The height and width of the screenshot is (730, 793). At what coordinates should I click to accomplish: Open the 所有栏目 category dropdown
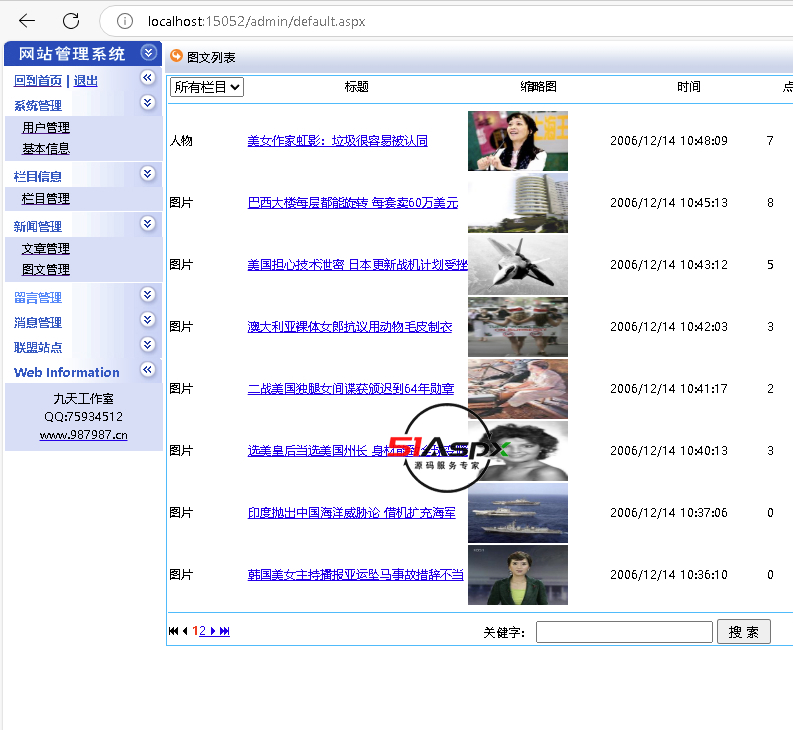point(207,87)
